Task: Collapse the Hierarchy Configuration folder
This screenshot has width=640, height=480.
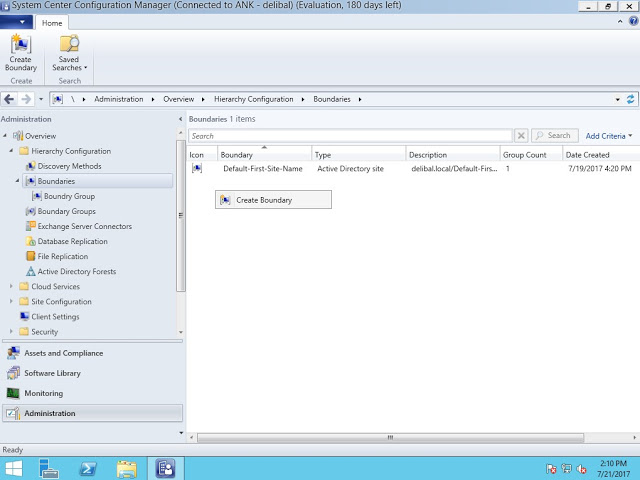Action: pyautogui.click(x=12, y=151)
